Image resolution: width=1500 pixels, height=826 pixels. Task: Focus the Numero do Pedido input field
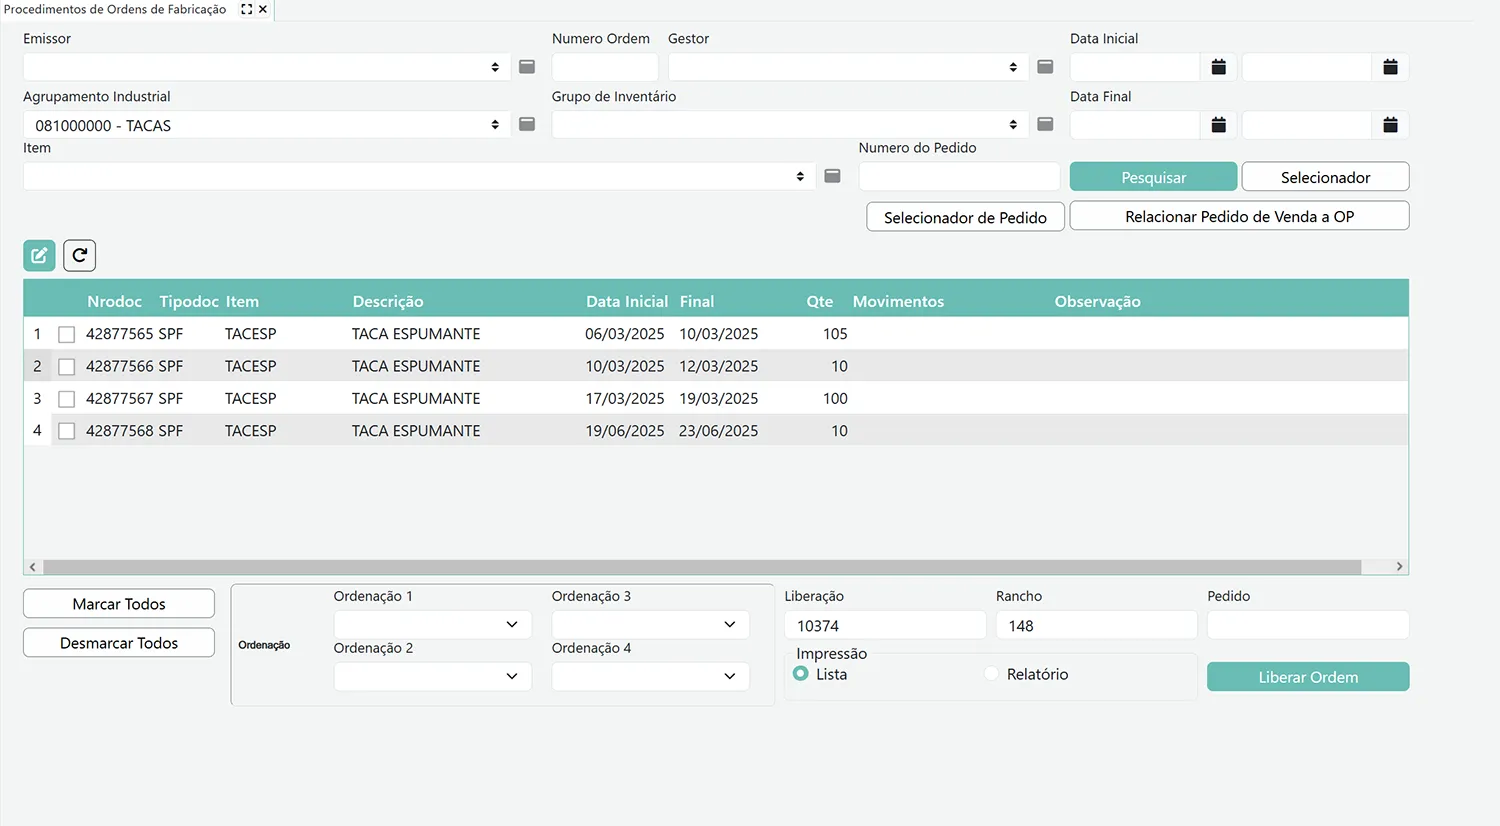point(959,176)
